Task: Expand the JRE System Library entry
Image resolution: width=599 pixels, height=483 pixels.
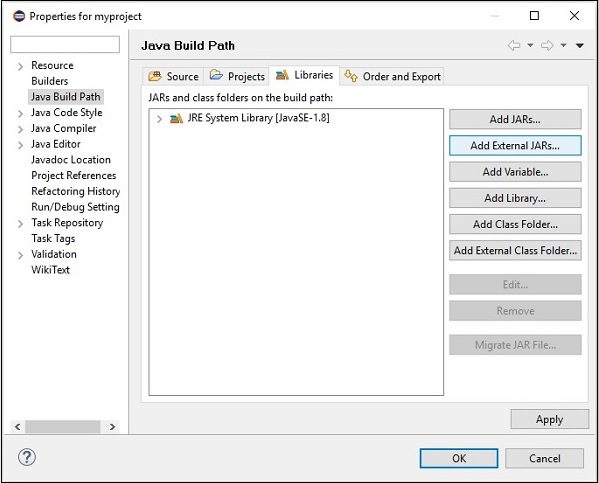Action: 159,119
